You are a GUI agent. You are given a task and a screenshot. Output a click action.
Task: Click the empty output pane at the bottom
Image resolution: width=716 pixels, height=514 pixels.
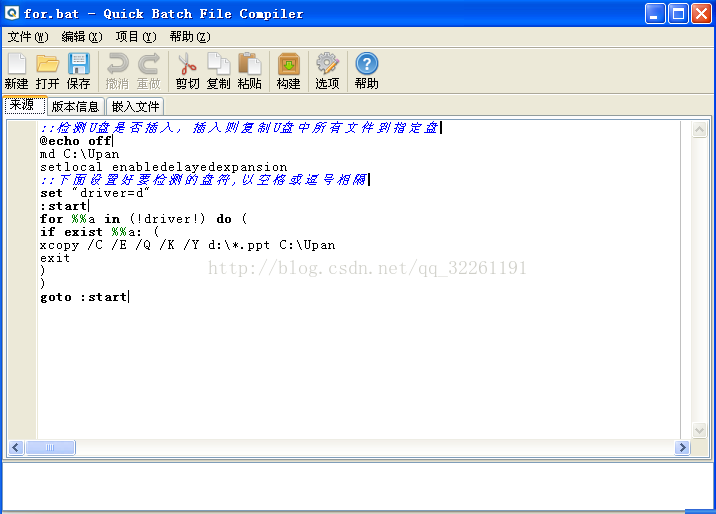358,487
